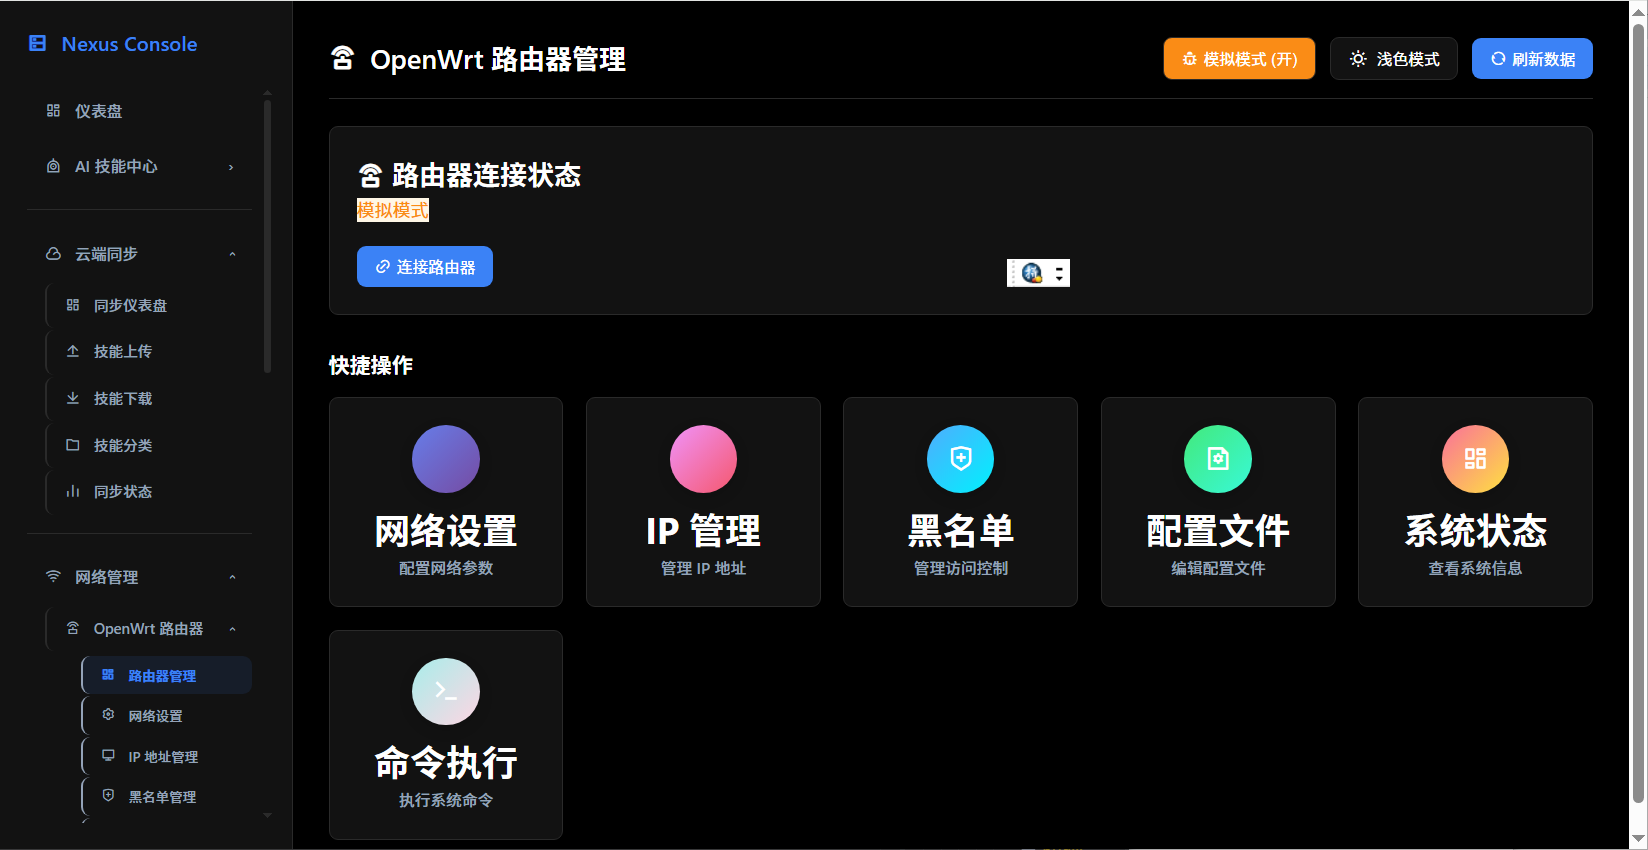Click the link icon in 连接路由器

click(383, 267)
